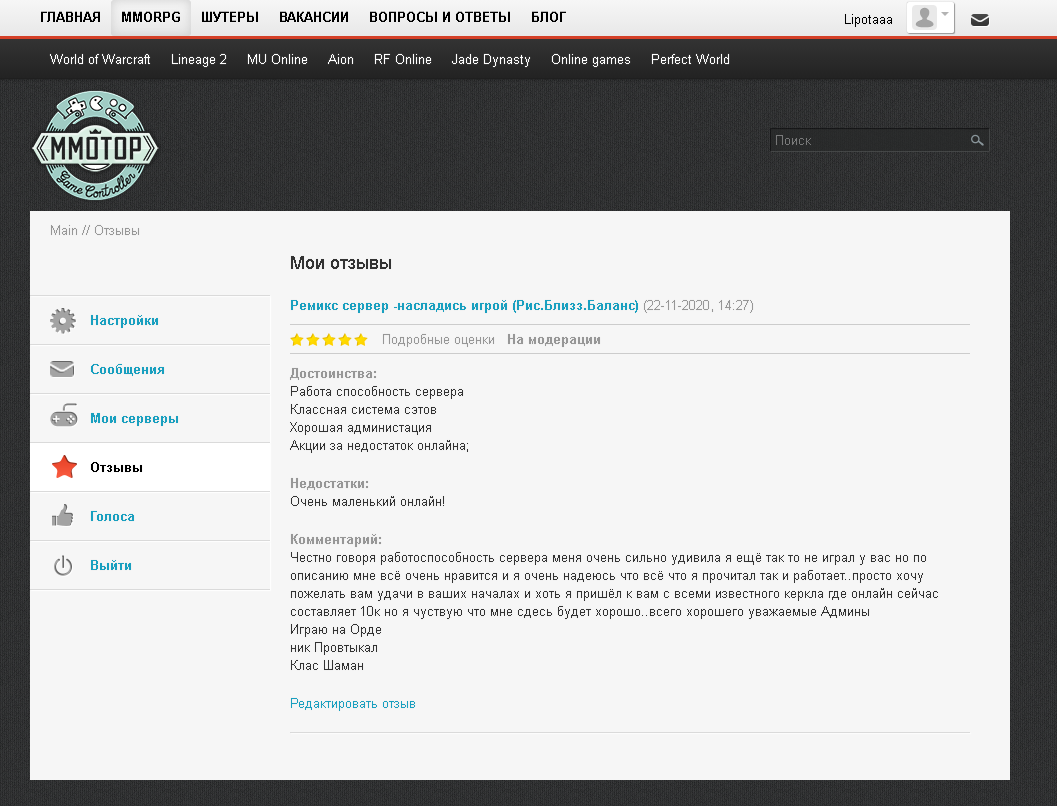Viewport: 1057px width, 806px height.
Task: Click the search magnifier icon
Action: tap(977, 141)
